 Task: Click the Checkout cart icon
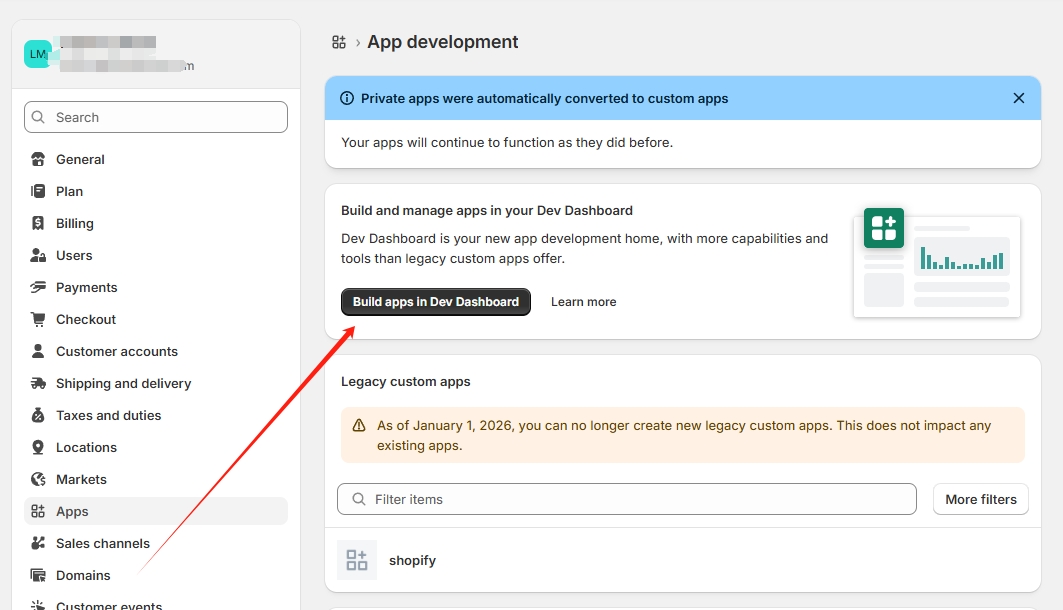click(38, 320)
